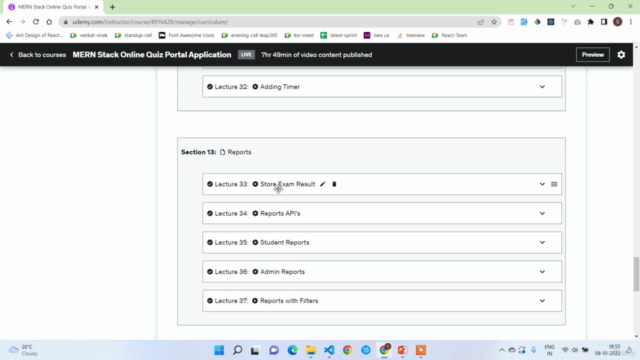Expand Lecture 33 Store Exam Result

[542, 184]
